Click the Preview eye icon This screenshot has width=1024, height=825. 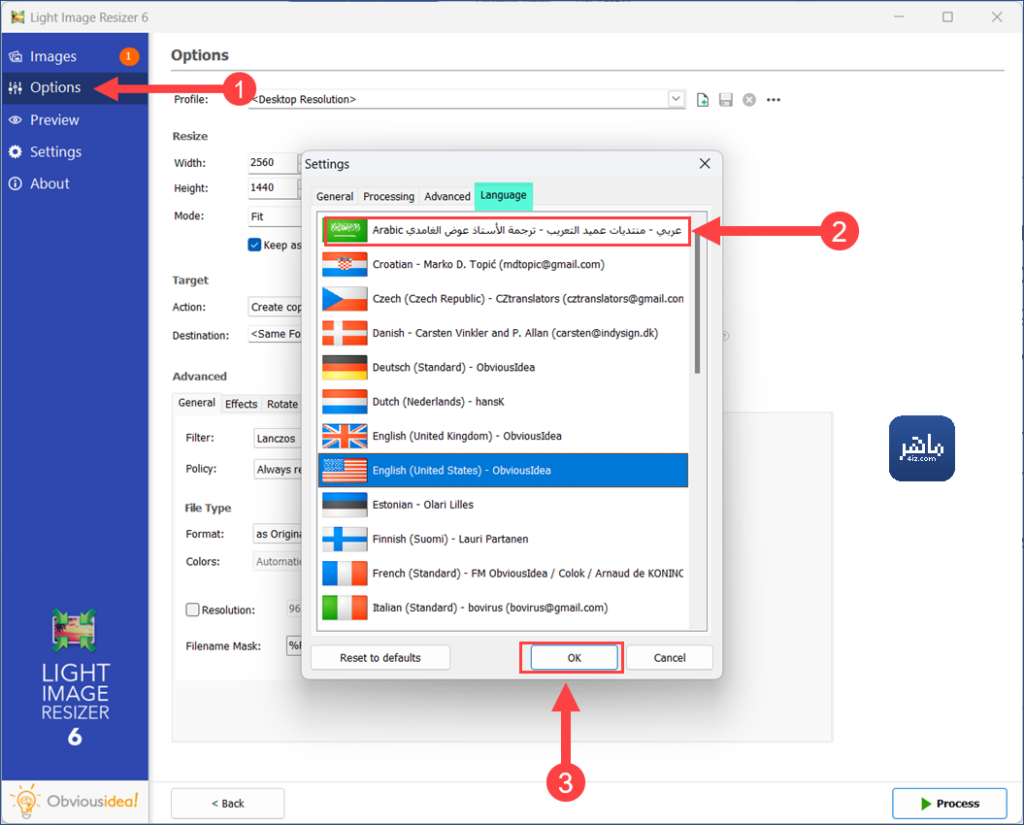[x=16, y=120]
